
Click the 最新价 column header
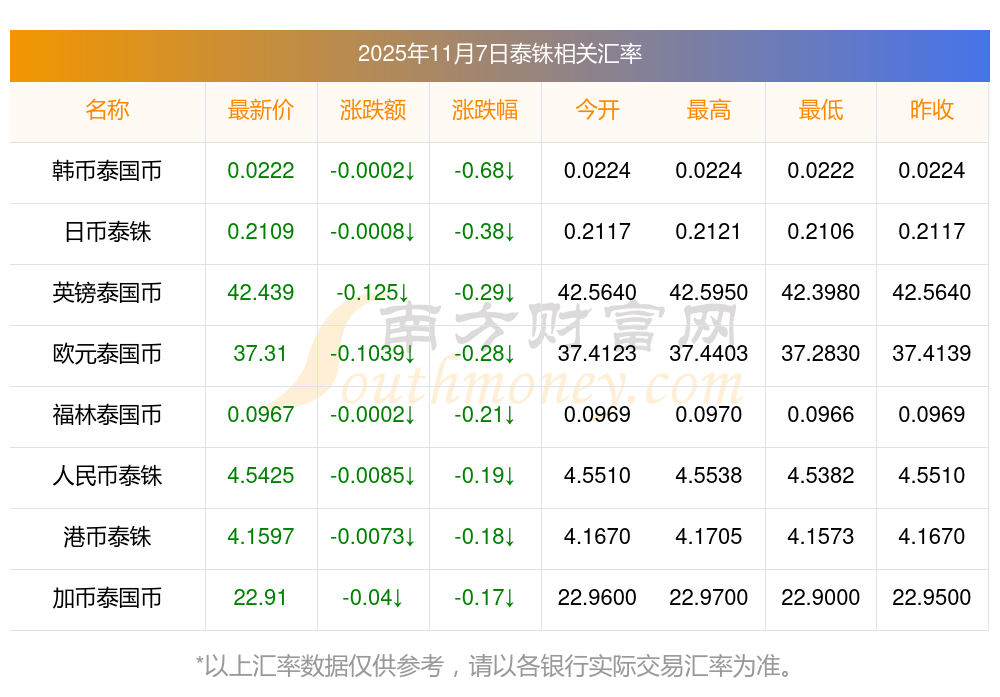coord(261,110)
